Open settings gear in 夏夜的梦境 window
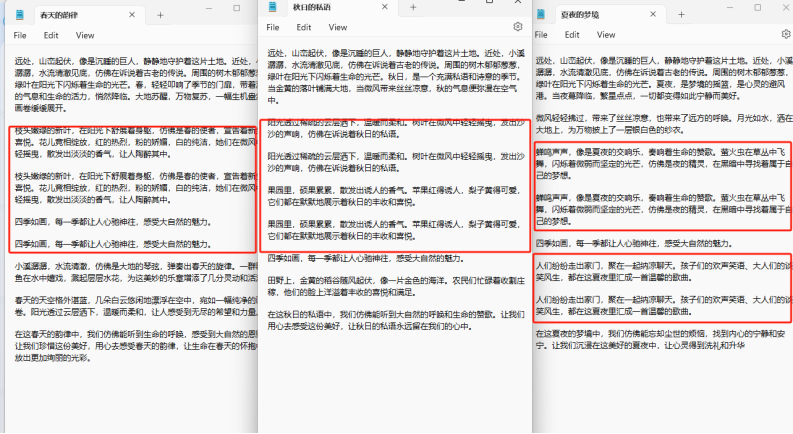 pos(786,34)
